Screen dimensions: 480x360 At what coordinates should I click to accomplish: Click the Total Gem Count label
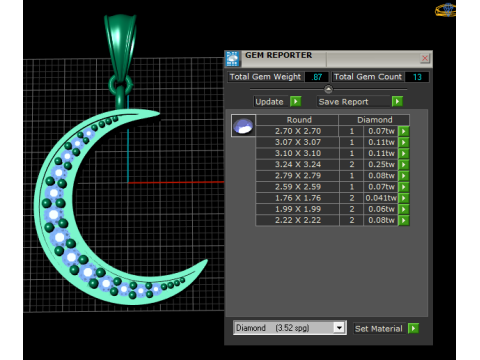[368, 77]
